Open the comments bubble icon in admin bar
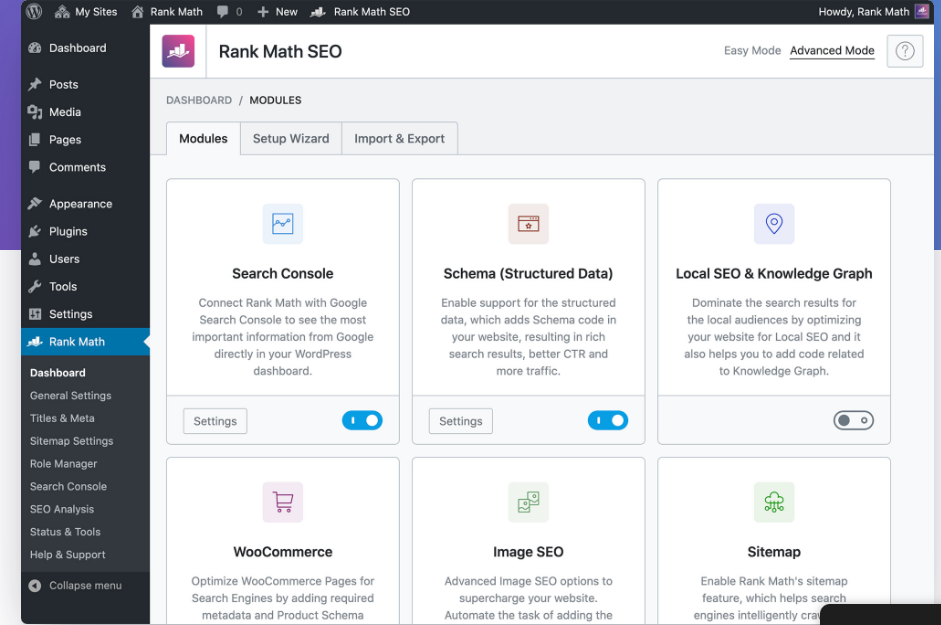 tap(223, 11)
